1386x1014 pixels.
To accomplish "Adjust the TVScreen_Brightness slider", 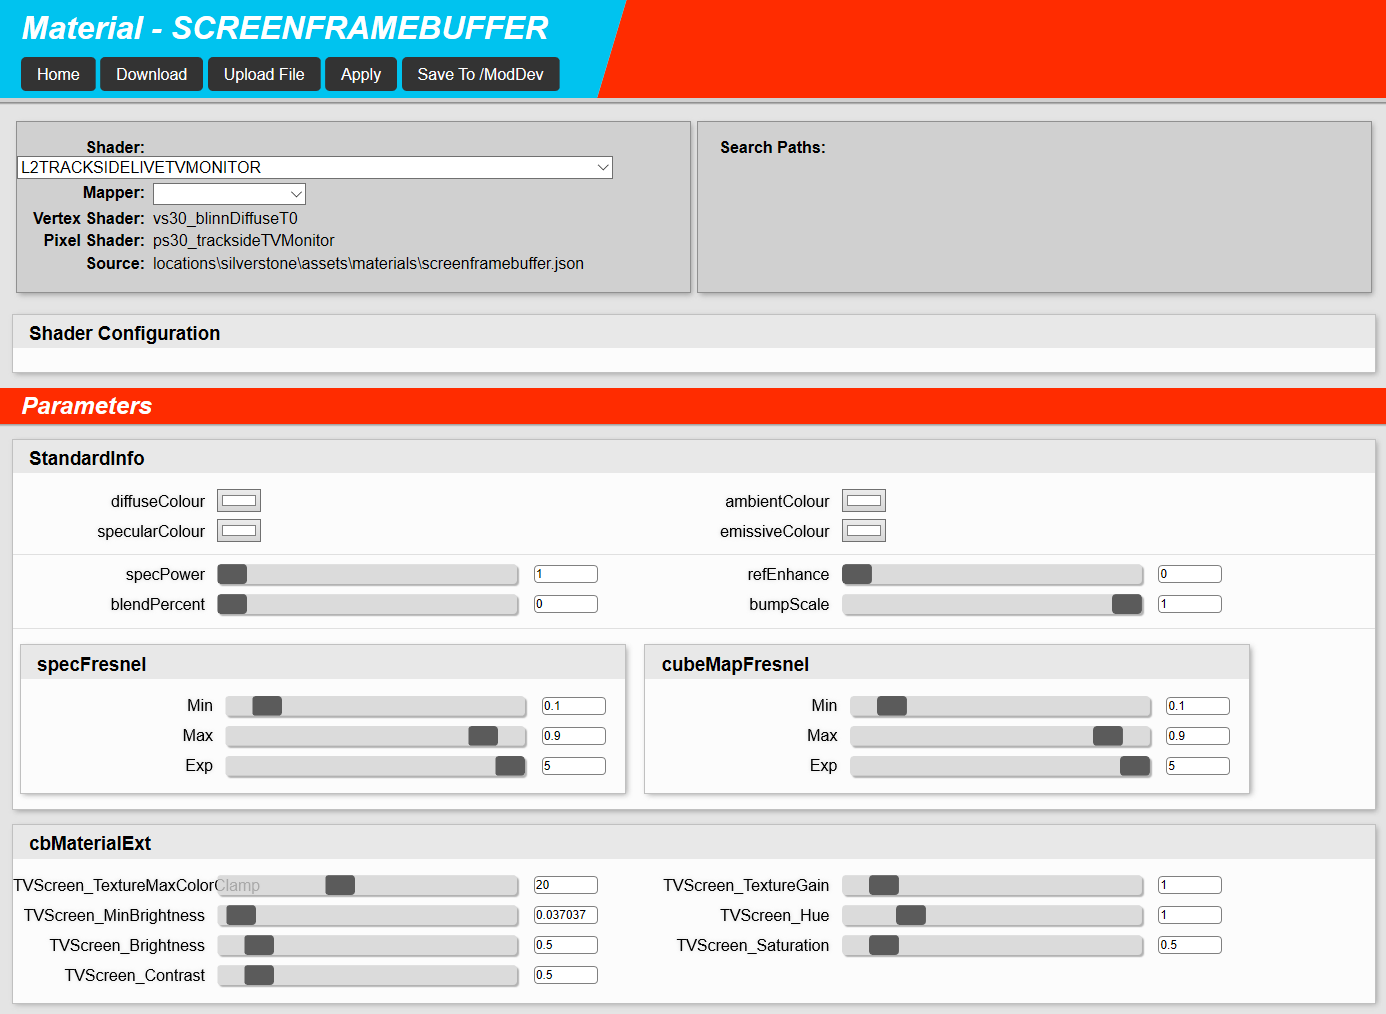I will 368,945.
